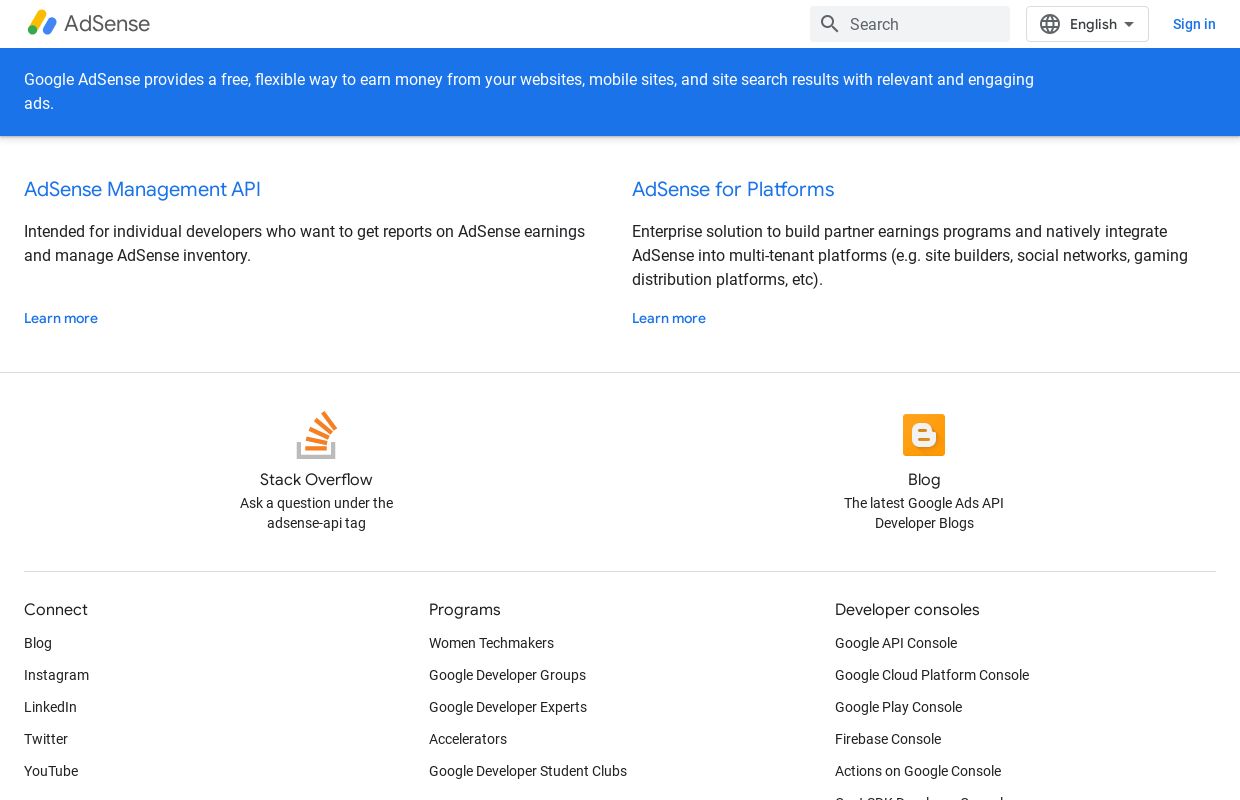Click the Sign in link

(x=1194, y=24)
